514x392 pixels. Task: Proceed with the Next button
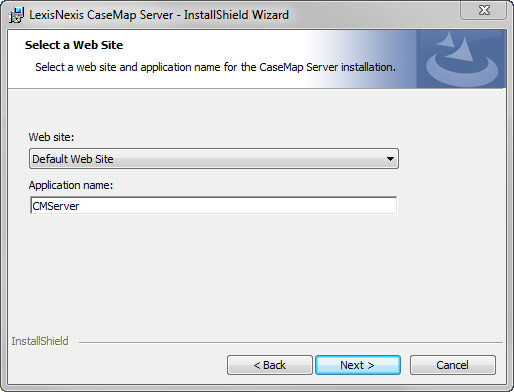pyautogui.click(x=358, y=365)
